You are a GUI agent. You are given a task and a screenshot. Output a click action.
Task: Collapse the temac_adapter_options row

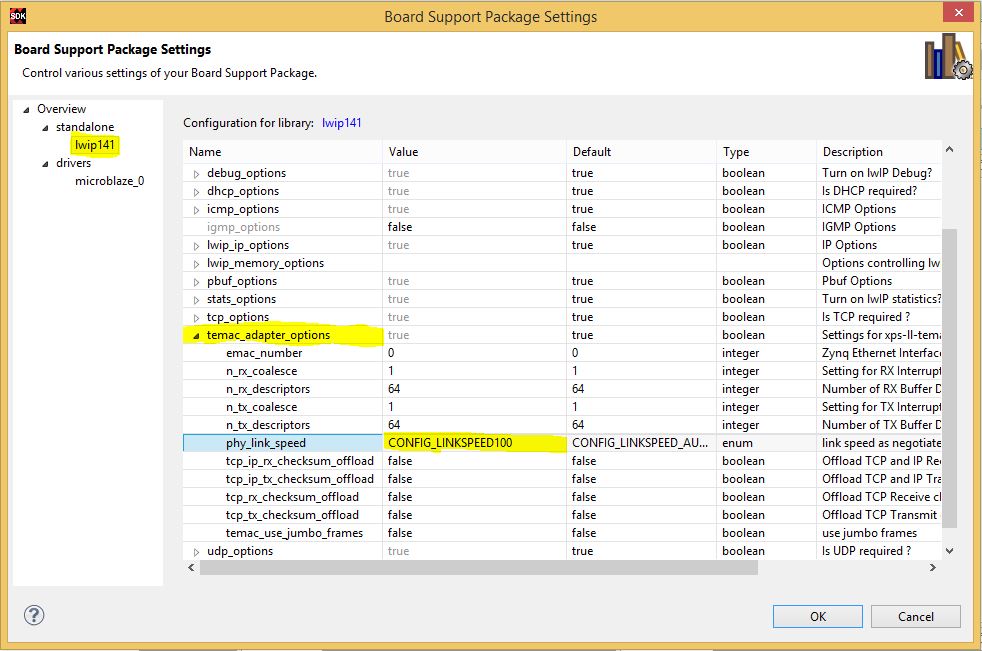point(196,336)
